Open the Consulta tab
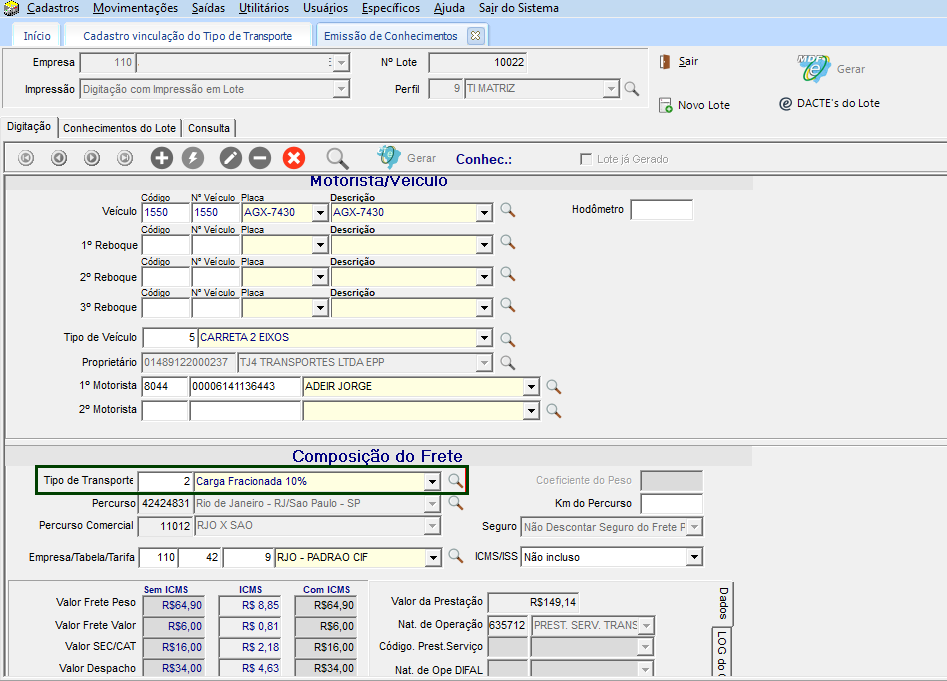Screen dimensions: 947x681 [209, 128]
